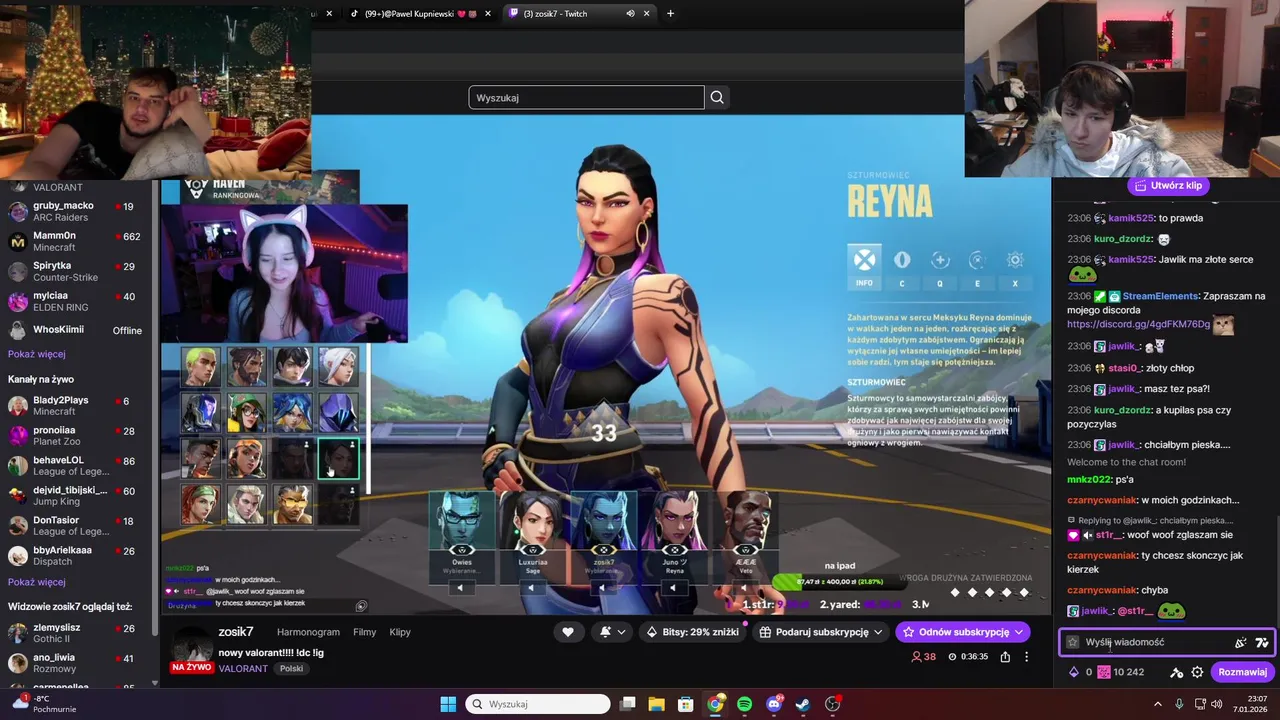The width and height of the screenshot is (1280, 720).
Task: Open pronoiiaa Planet Zoo channel
Action: [x=78, y=435]
